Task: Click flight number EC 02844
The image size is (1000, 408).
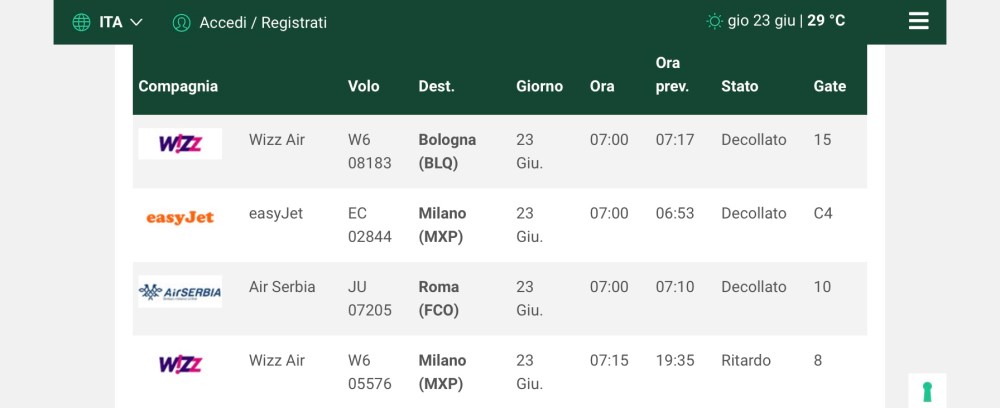Action: (369, 225)
